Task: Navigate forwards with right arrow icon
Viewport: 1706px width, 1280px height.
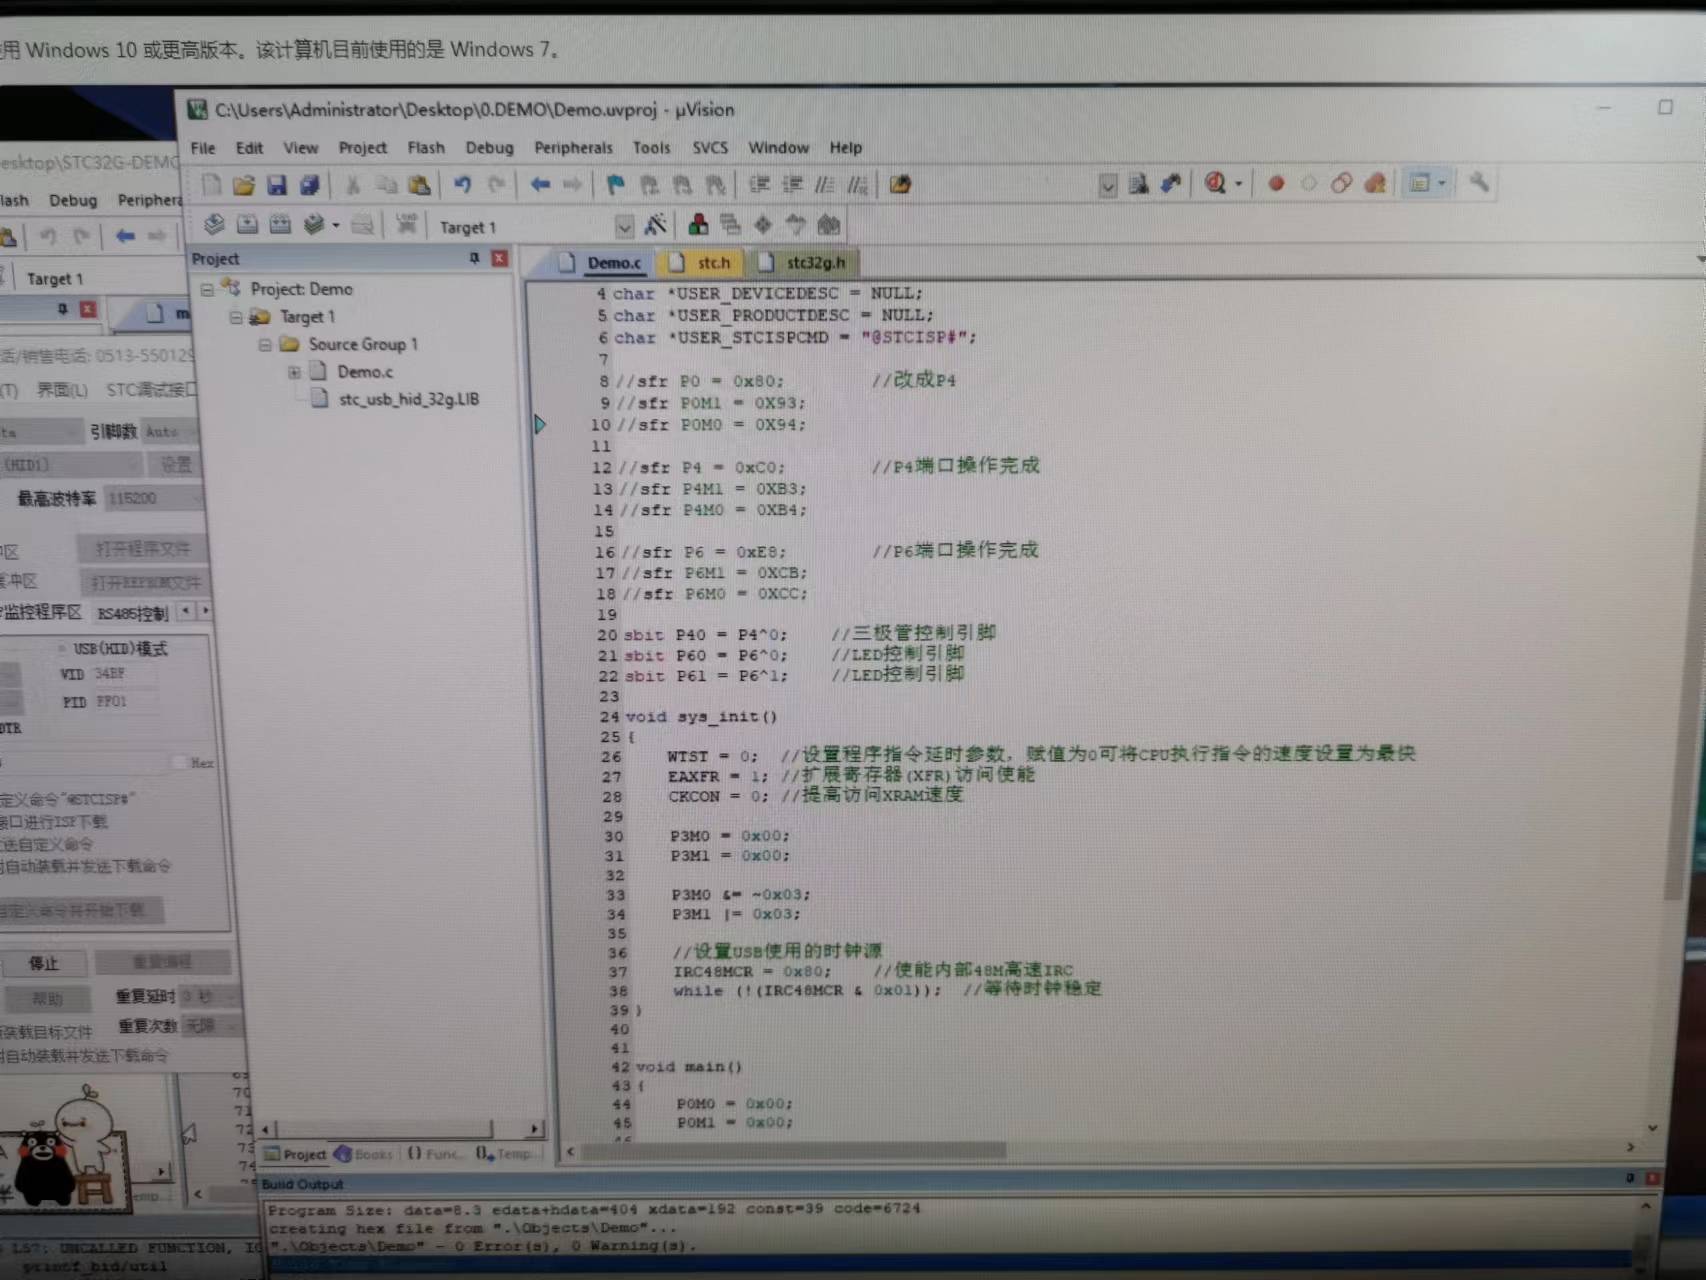Action: [x=573, y=184]
